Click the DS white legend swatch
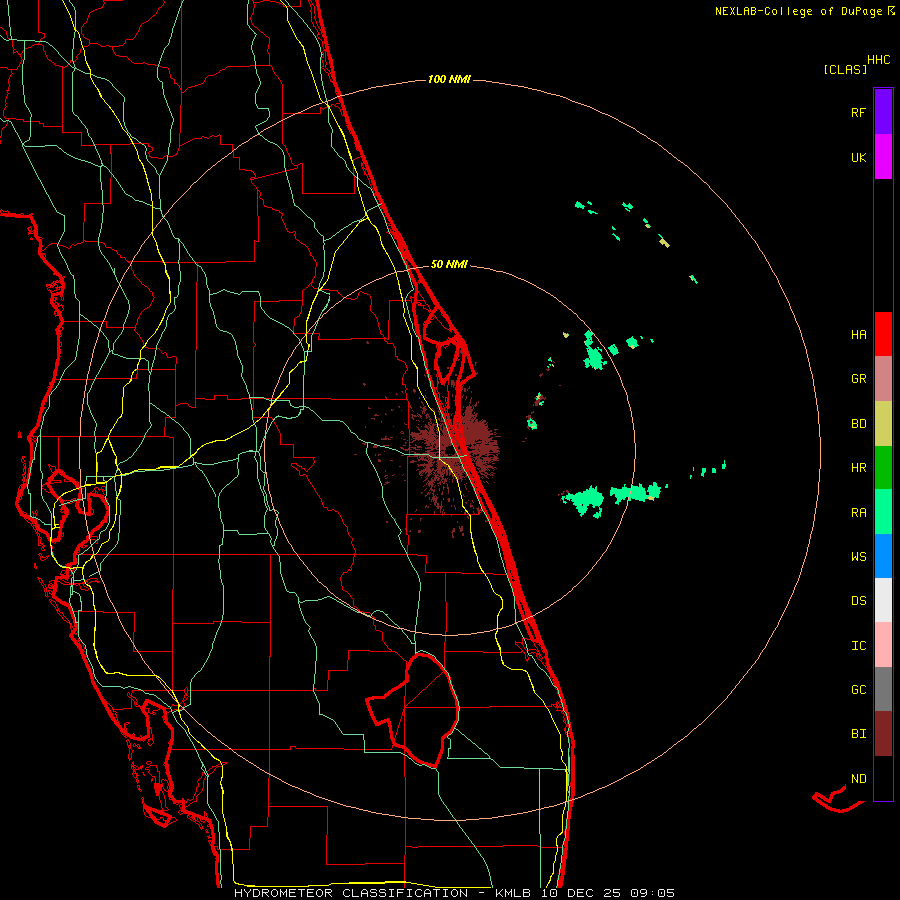This screenshot has width=900, height=900. [883, 600]
